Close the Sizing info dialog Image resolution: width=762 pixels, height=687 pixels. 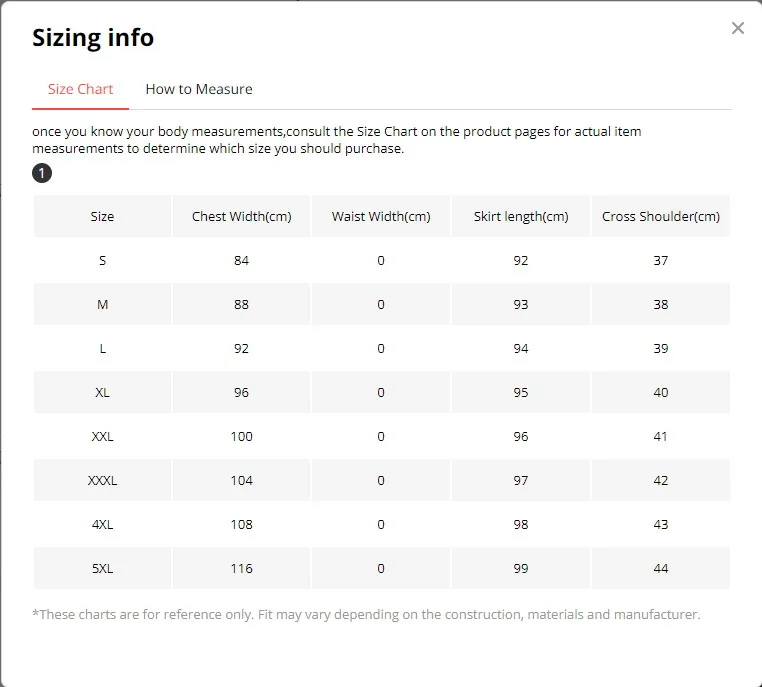click(738, 28)
